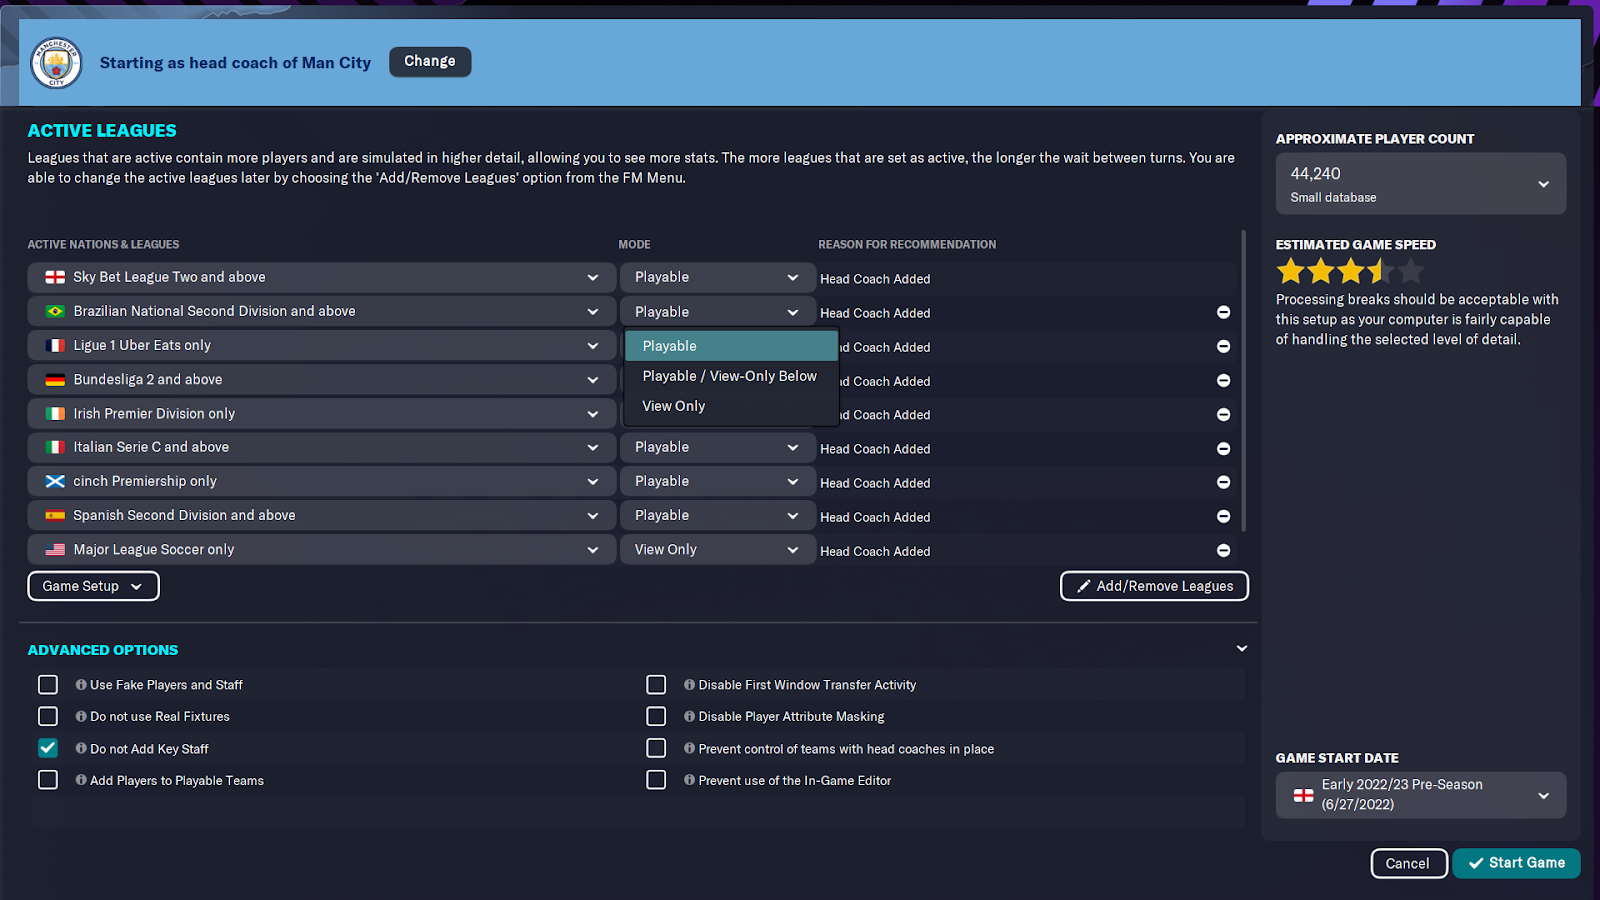Open Sky Bet League Two league dropdown
This screenshot has height=900, width=1600.
pyautogui.click(x=321, y=277)
